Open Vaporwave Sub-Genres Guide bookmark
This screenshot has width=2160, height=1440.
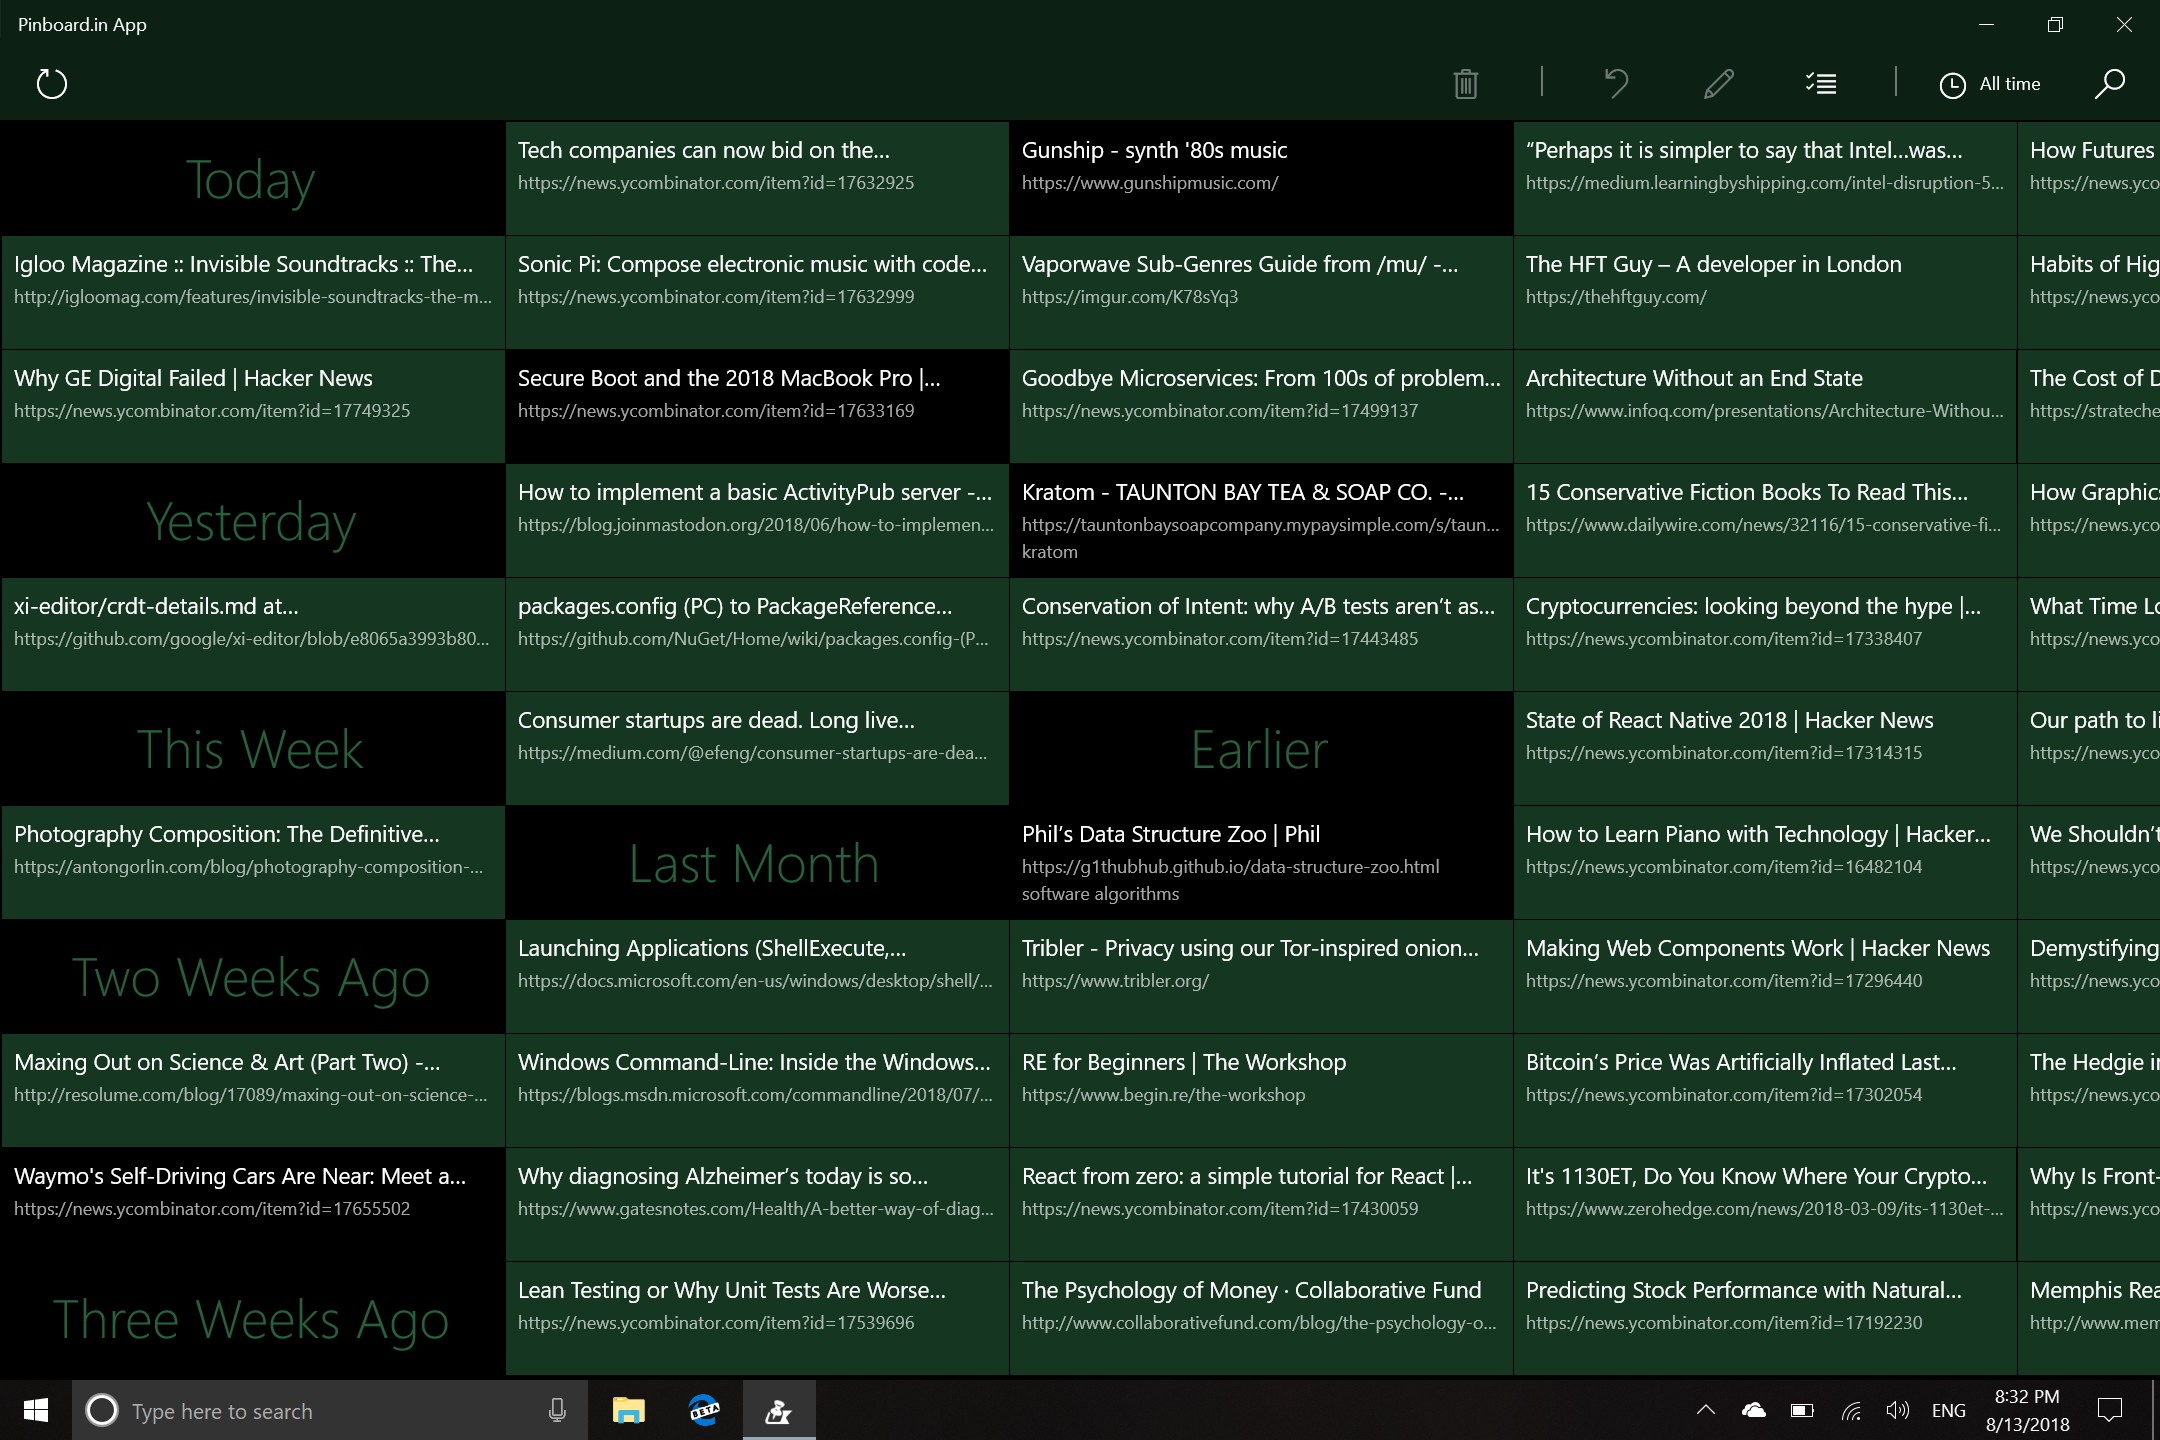pyautogui.click(x=1260, y=293)
